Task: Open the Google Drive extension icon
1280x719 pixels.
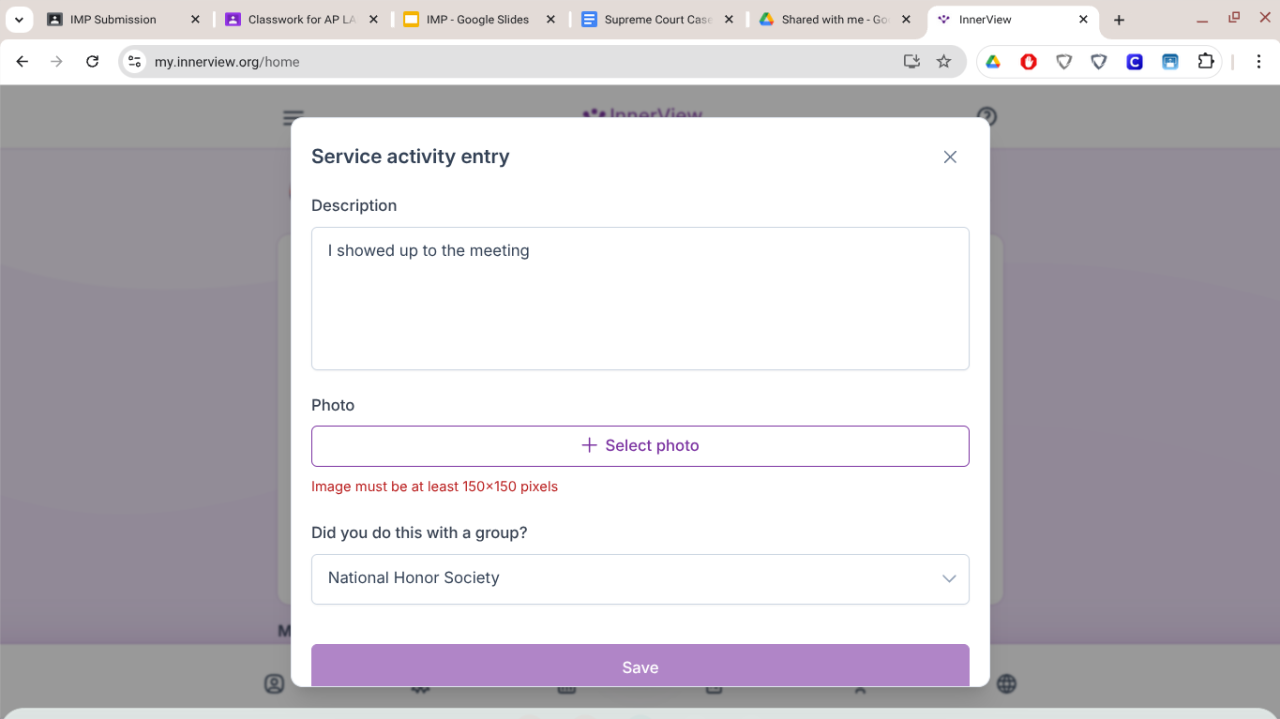Action: [993, 62]
